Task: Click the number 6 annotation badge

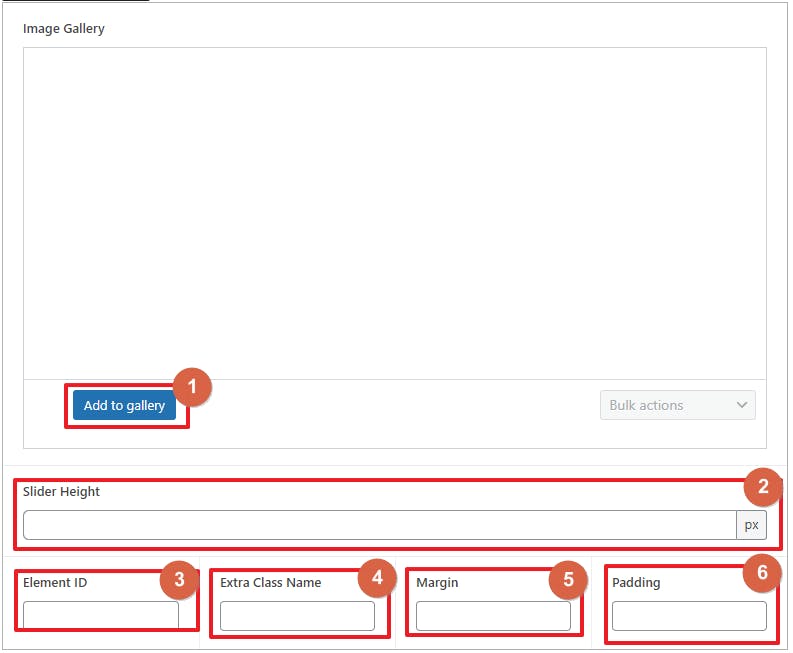Action: coord(762,572)
